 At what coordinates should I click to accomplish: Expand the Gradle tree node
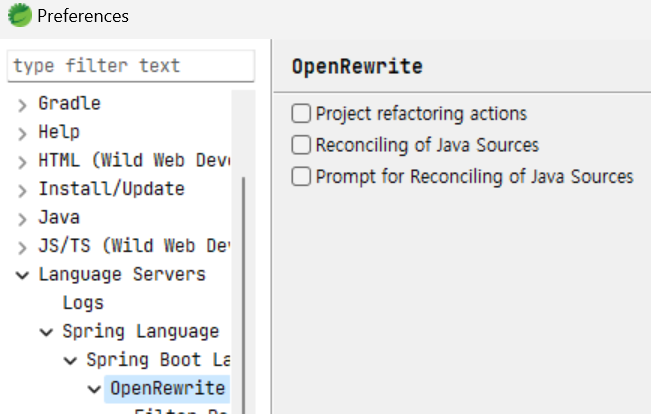22,105
